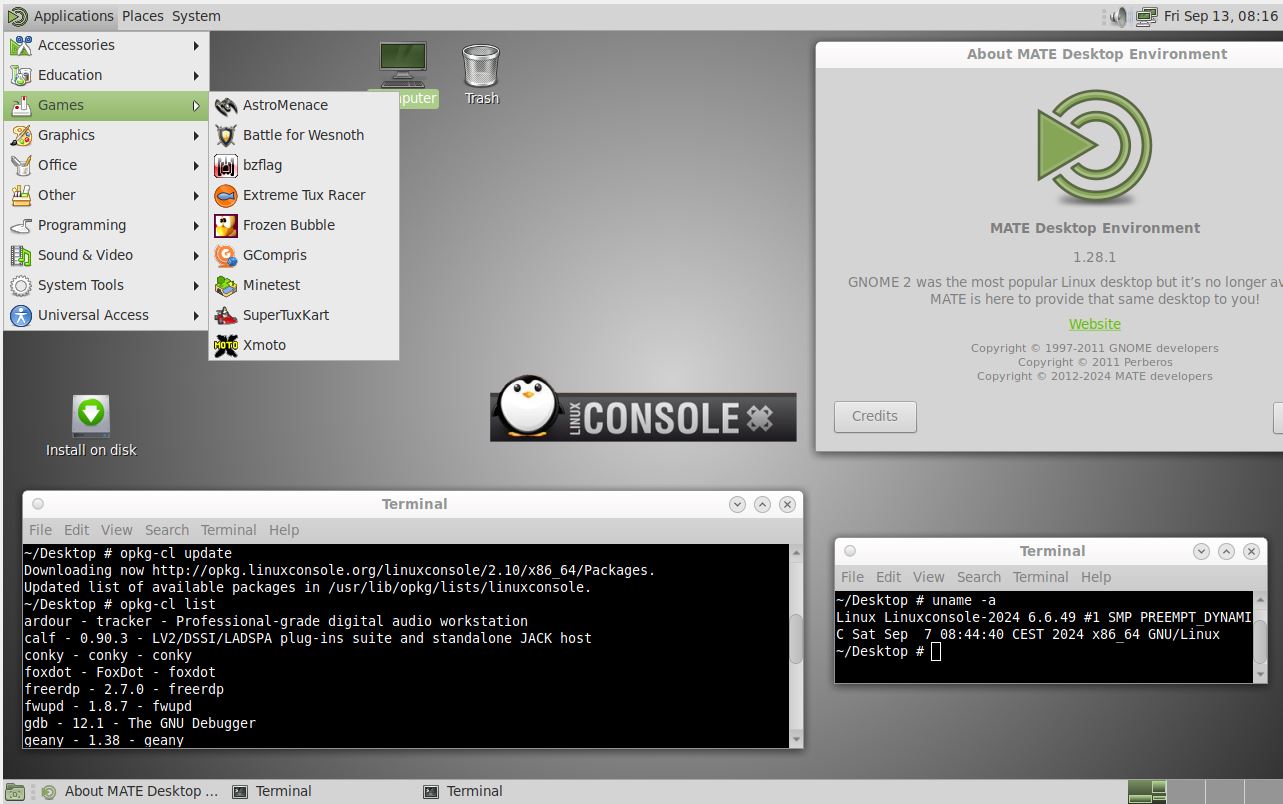Open the Xmoto game icon

click(x=226, y=345)
